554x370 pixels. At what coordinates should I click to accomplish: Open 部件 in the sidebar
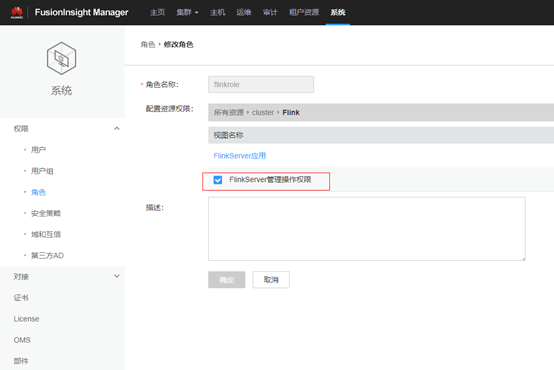tap(21, 361)
